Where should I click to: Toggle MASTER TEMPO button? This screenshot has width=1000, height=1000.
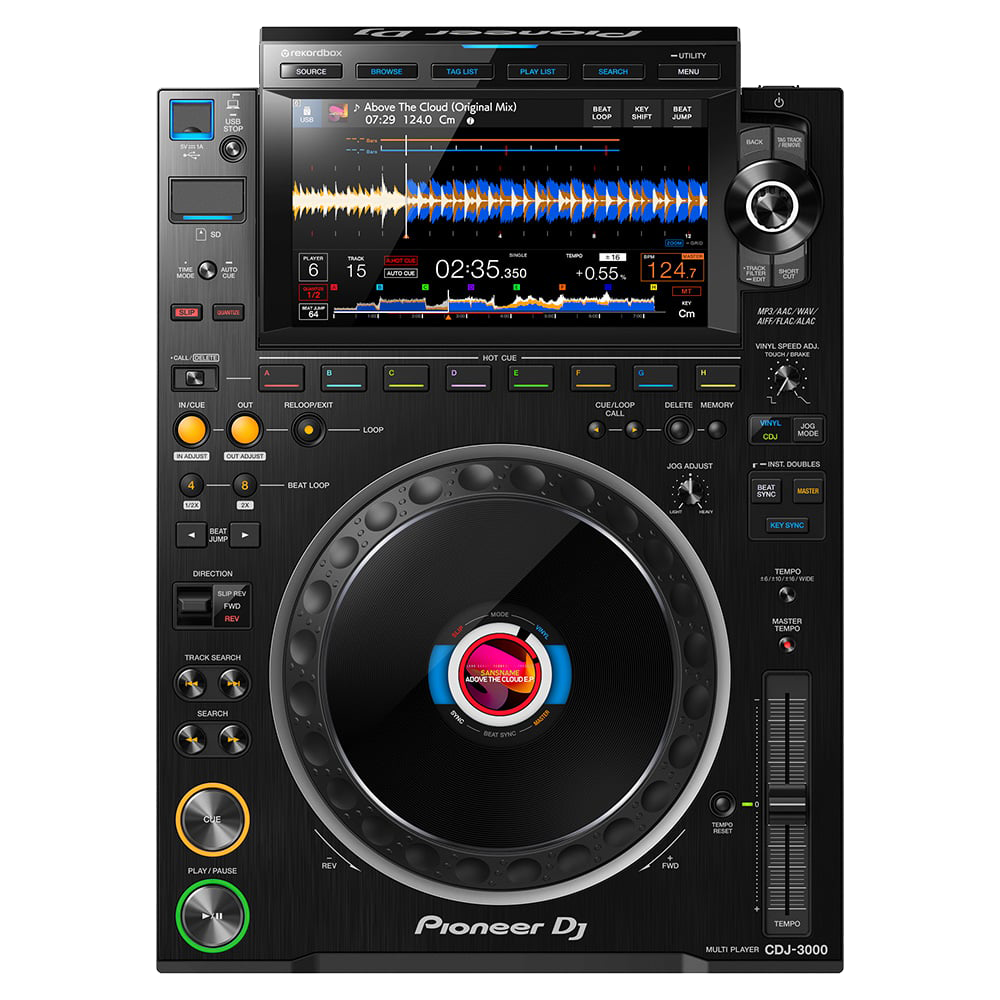point(787,645)
